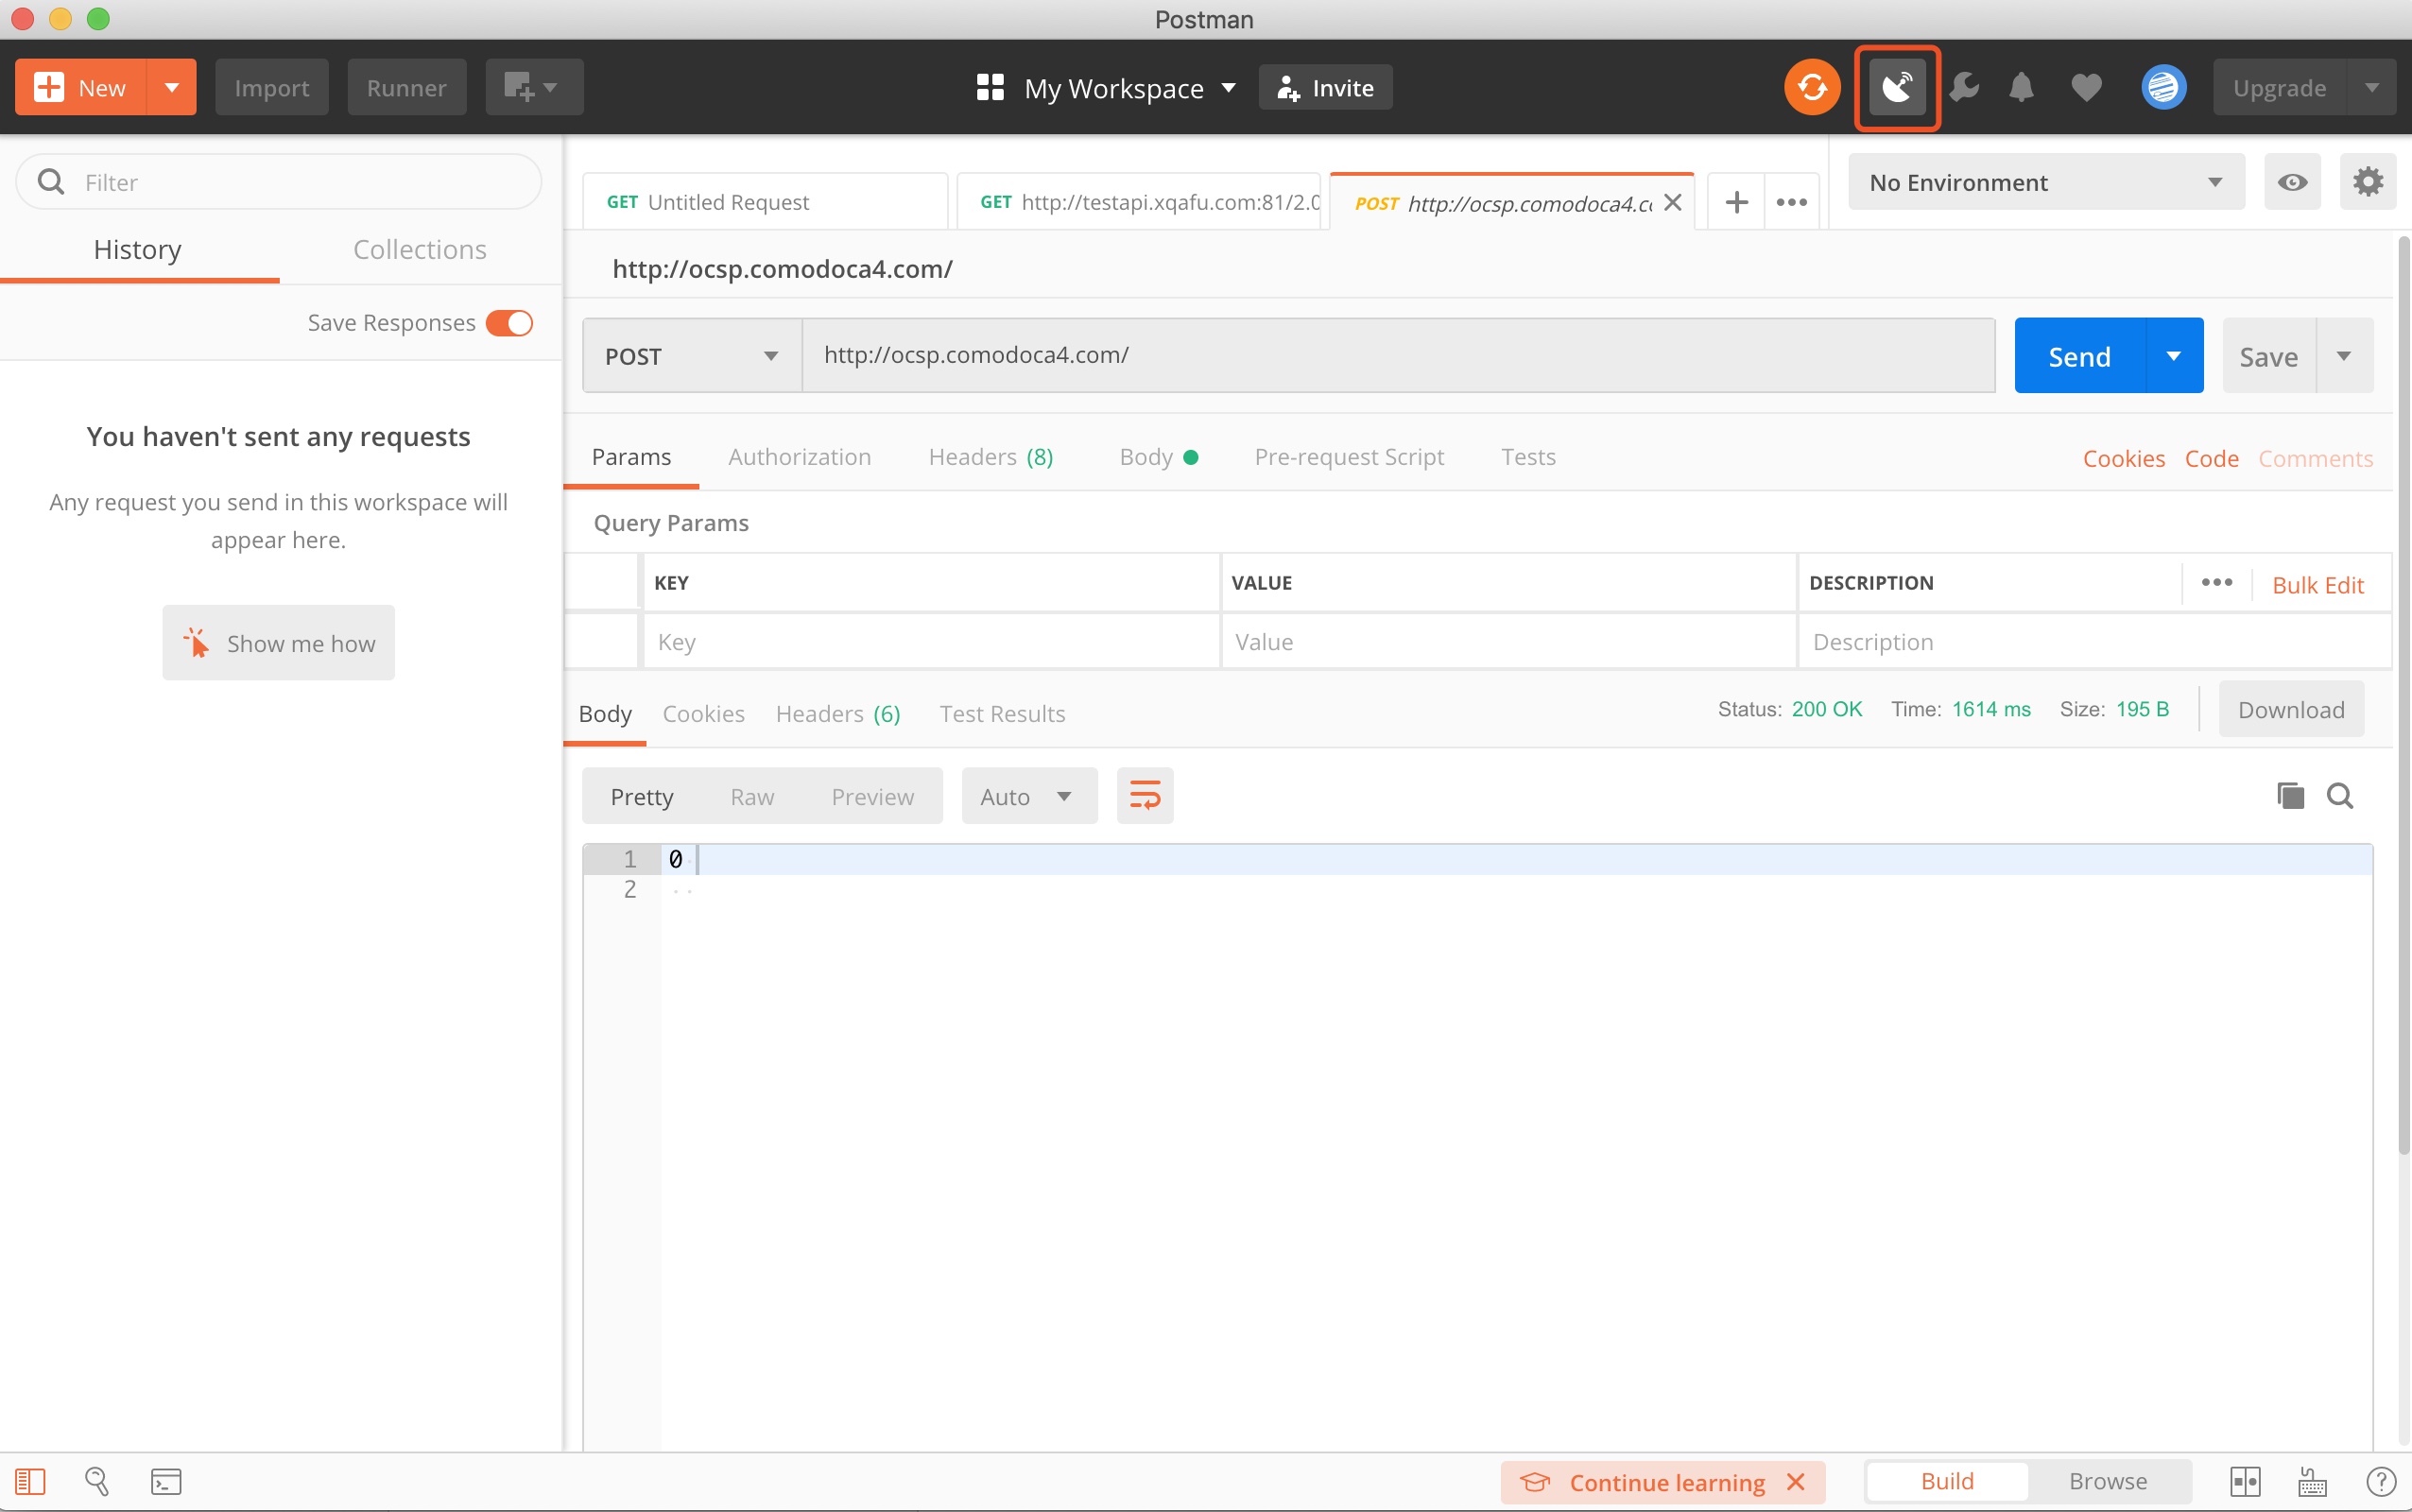
Task: Open the Runner
Action: 406,88
